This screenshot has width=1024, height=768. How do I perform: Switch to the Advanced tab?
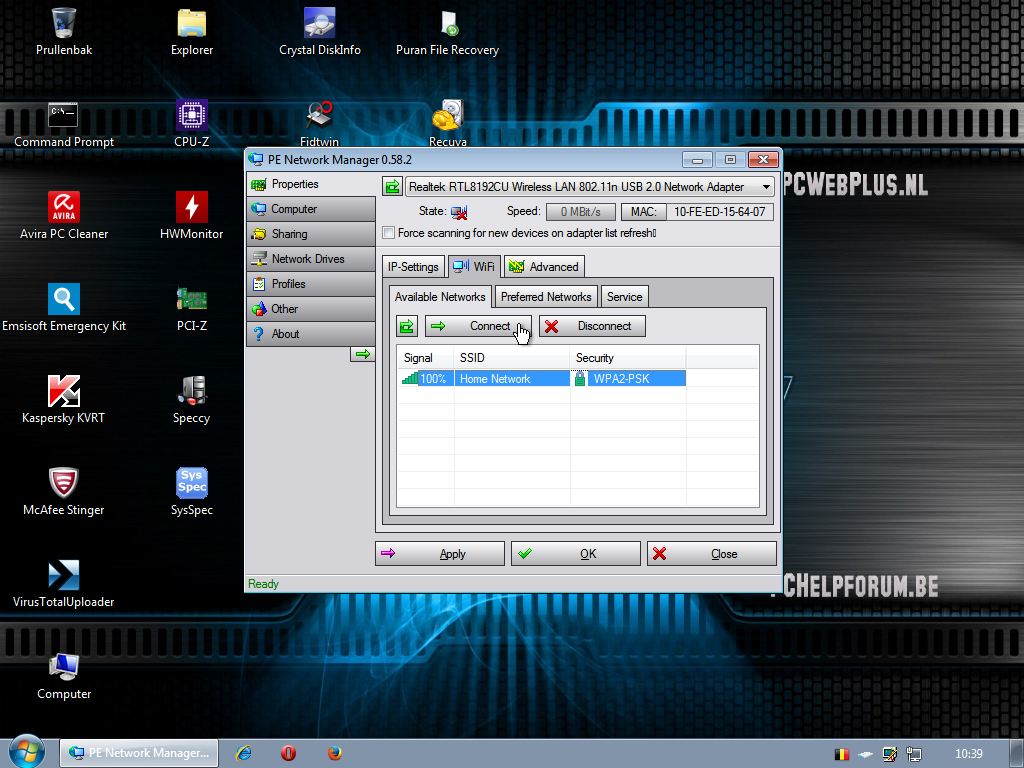pyautogui.click(x=544, y=266)
